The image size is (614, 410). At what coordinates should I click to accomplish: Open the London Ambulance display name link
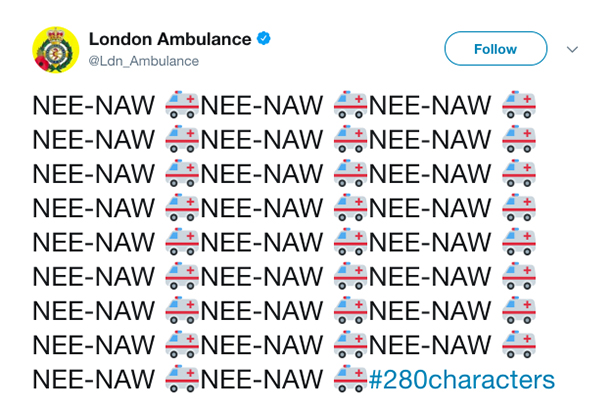click(x=170, y=39)
